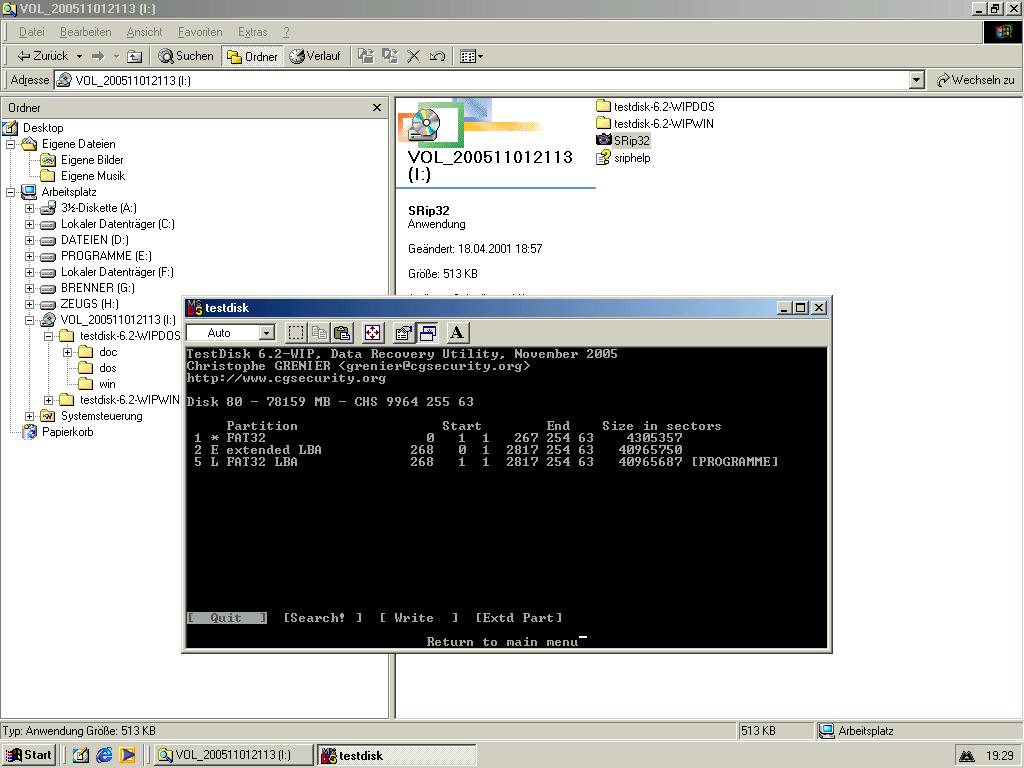Switch to VOL_200511012113 (I:) taskbar button
This screenshot has height=768, width=1024.
tap(234, 756)
